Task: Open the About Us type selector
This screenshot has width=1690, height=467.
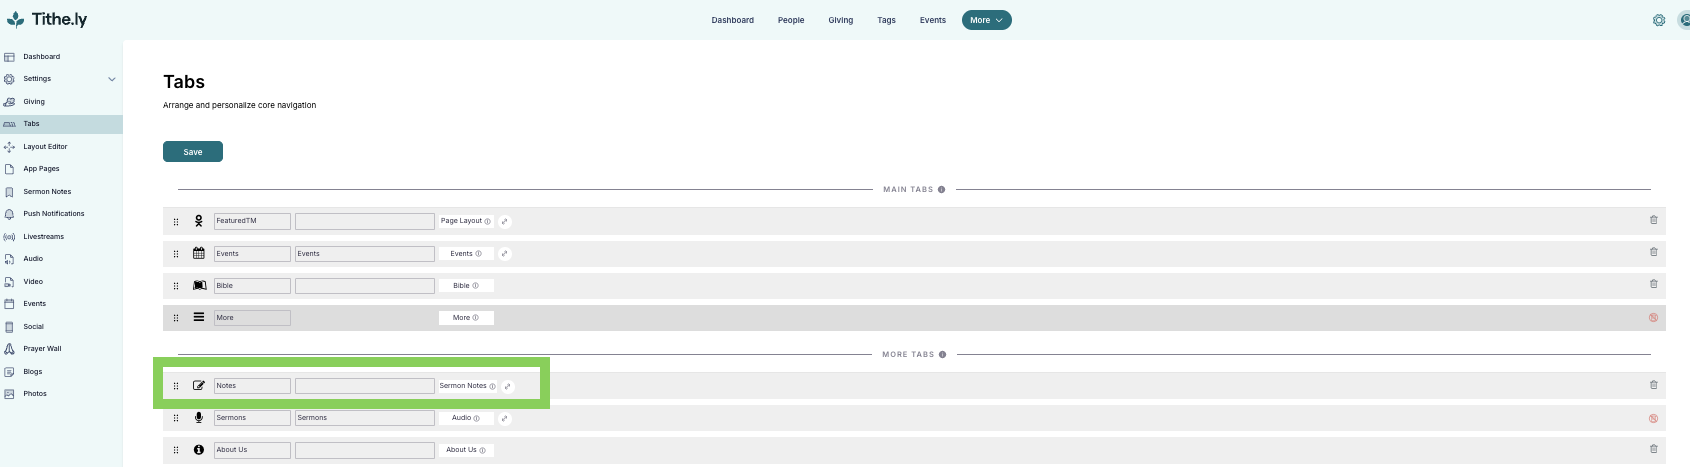Action: 466,450
